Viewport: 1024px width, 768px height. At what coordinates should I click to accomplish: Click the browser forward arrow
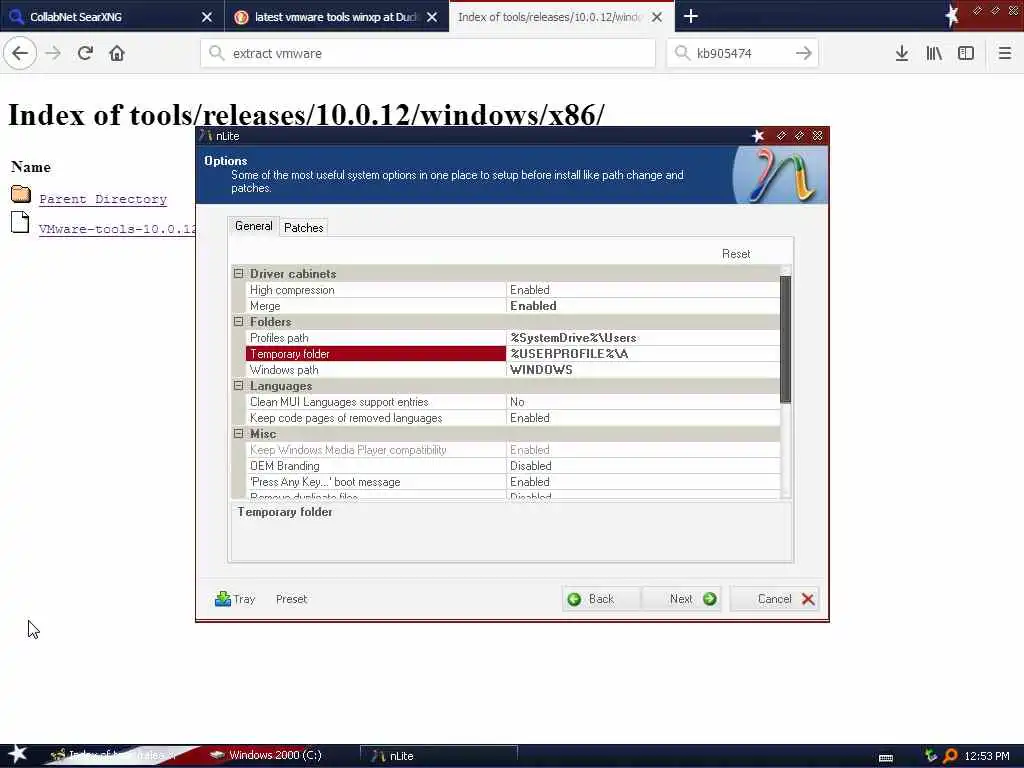[54, 54]
